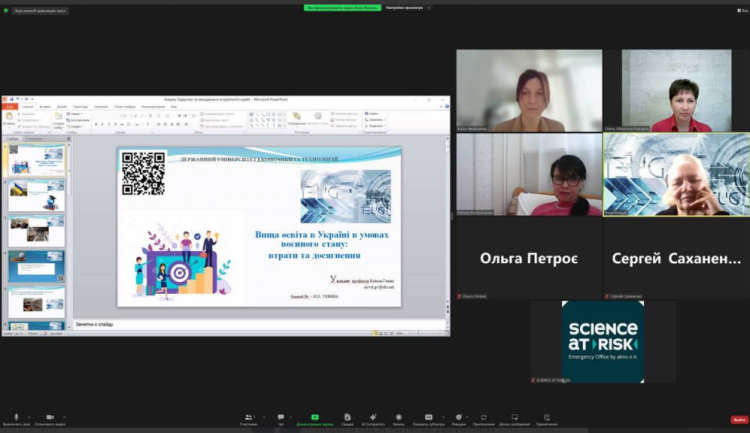
Task: Open the Participants panel
Action: coord(249,417)
